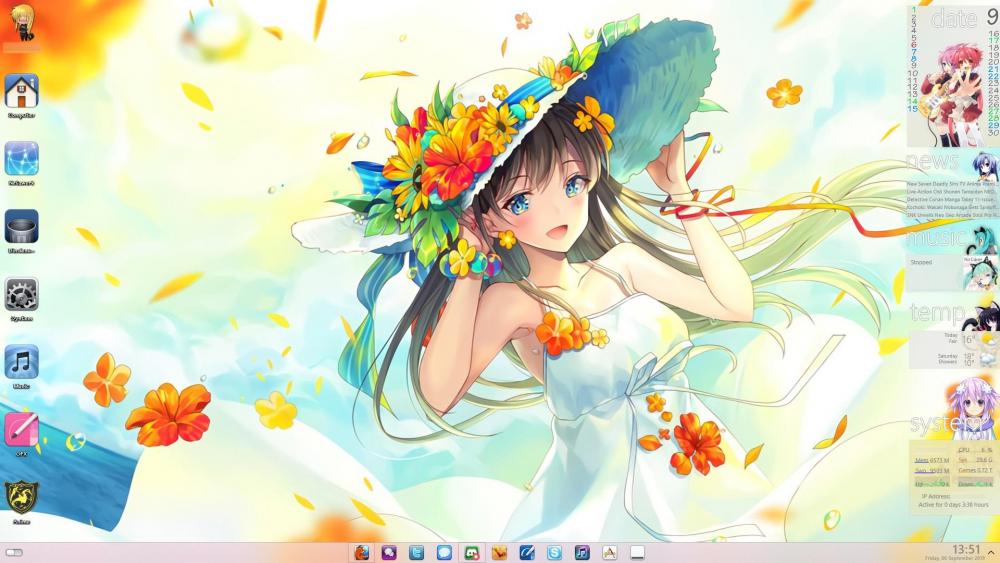The width and height of the screenshot is (1000, 563).
Task: Click the album cover in music widget
Action: (979, 272)
